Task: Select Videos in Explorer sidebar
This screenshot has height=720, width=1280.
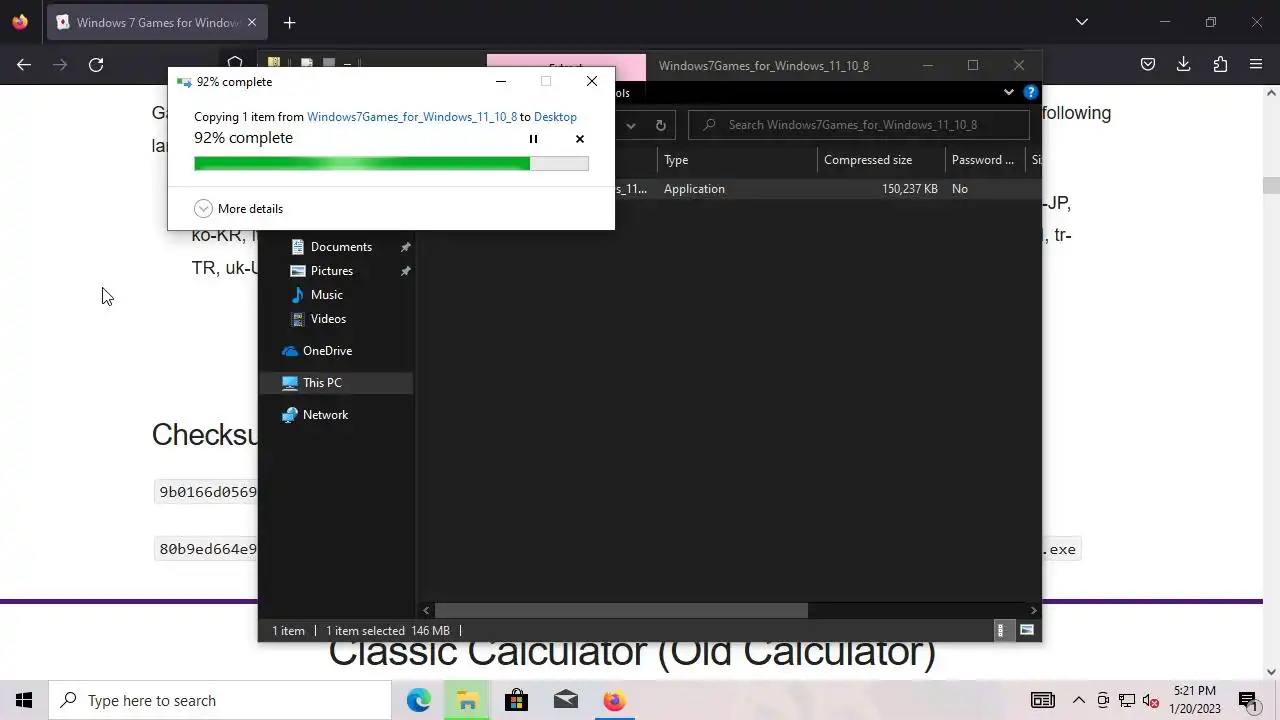Action: click(328, 319)
